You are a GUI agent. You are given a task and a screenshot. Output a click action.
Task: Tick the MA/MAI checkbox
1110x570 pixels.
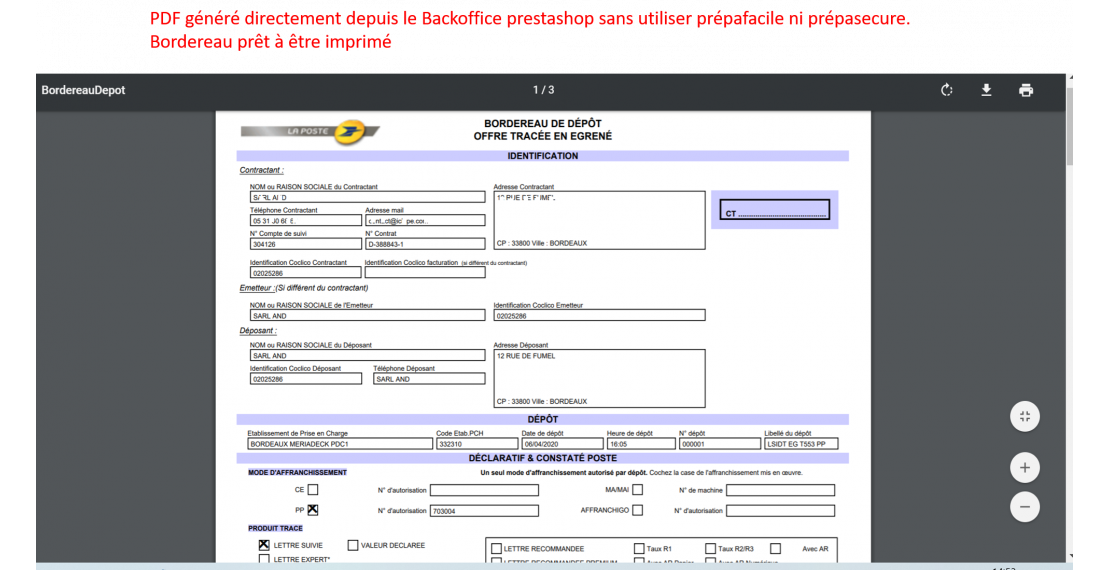[x=638, y=489]
